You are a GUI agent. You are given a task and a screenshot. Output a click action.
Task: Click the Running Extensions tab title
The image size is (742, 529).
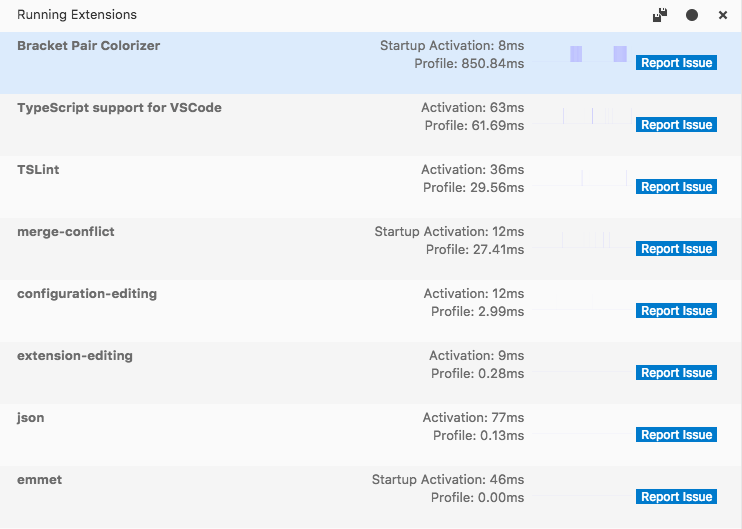(77, 15)
